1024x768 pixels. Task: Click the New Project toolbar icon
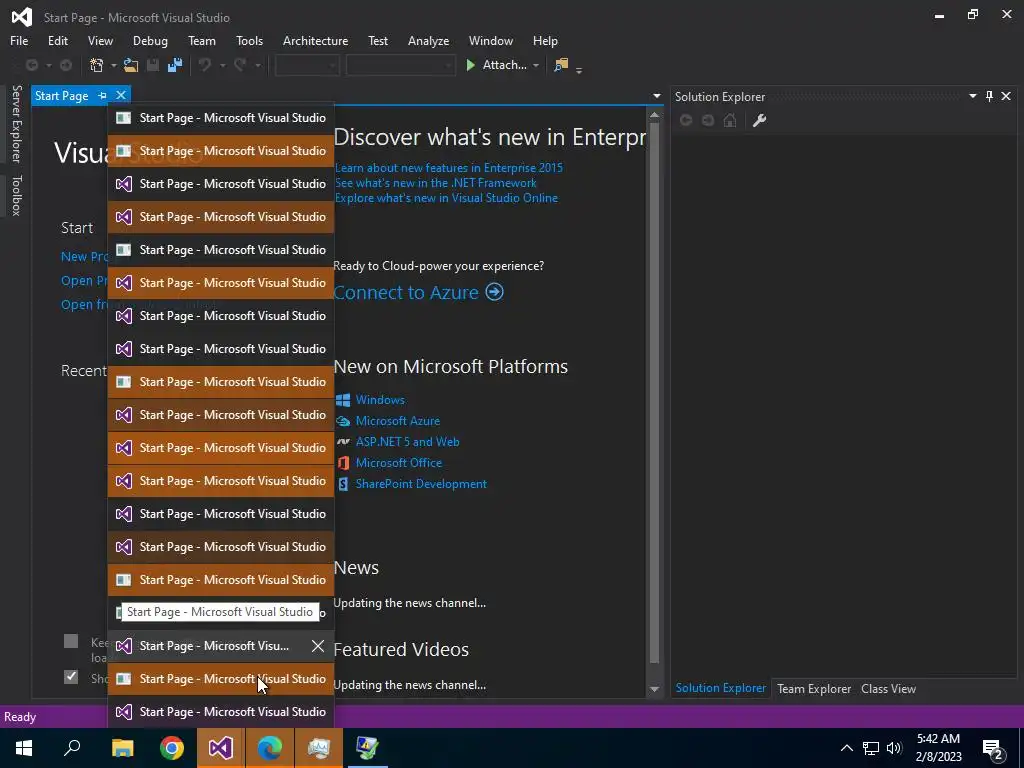97,65
